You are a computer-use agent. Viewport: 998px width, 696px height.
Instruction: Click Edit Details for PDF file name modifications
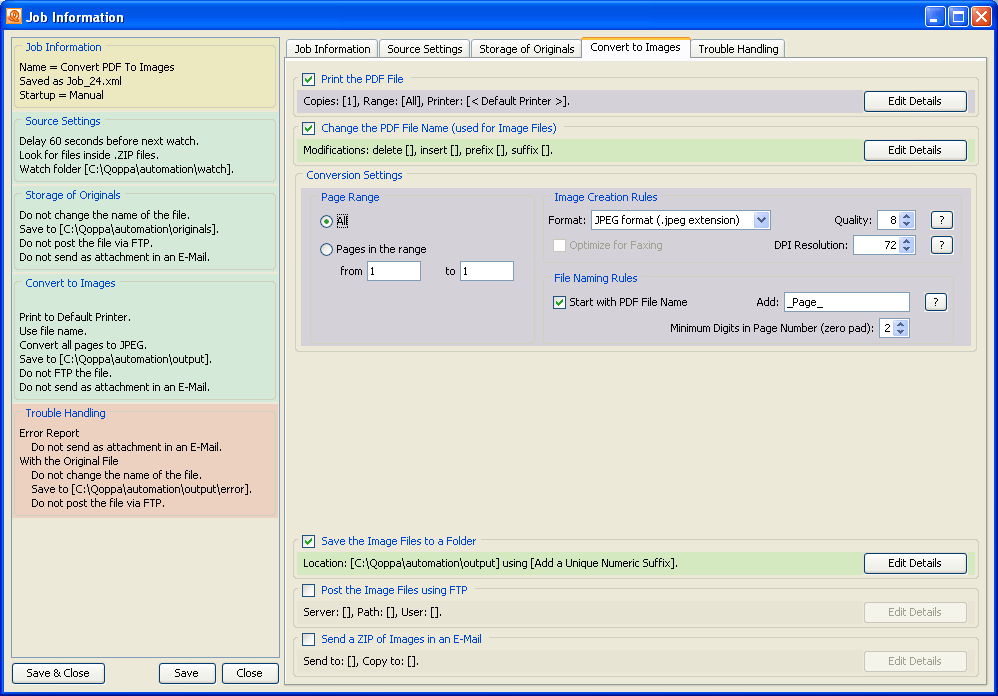coord(915,150)
